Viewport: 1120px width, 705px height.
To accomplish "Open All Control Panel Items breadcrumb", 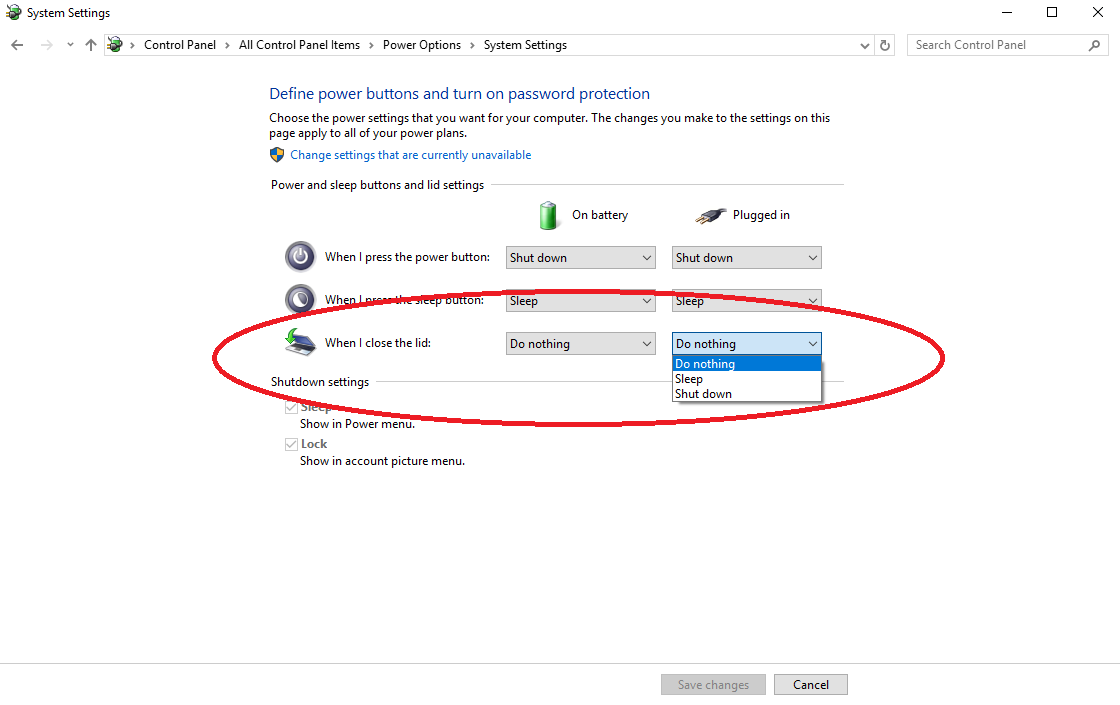I will [x=299, y=45].
